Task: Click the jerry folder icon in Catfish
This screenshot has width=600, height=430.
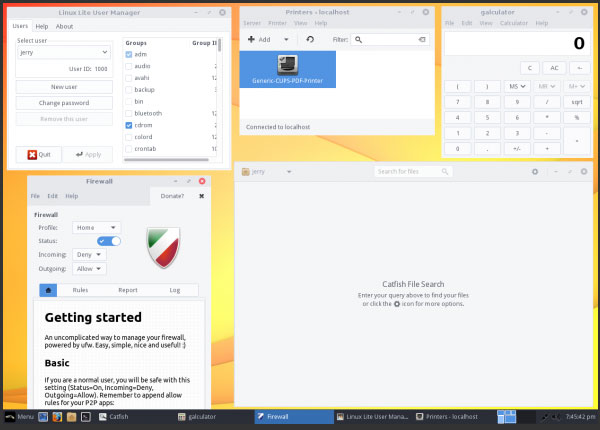Action: pyautogui.click(x=246, y=172)
